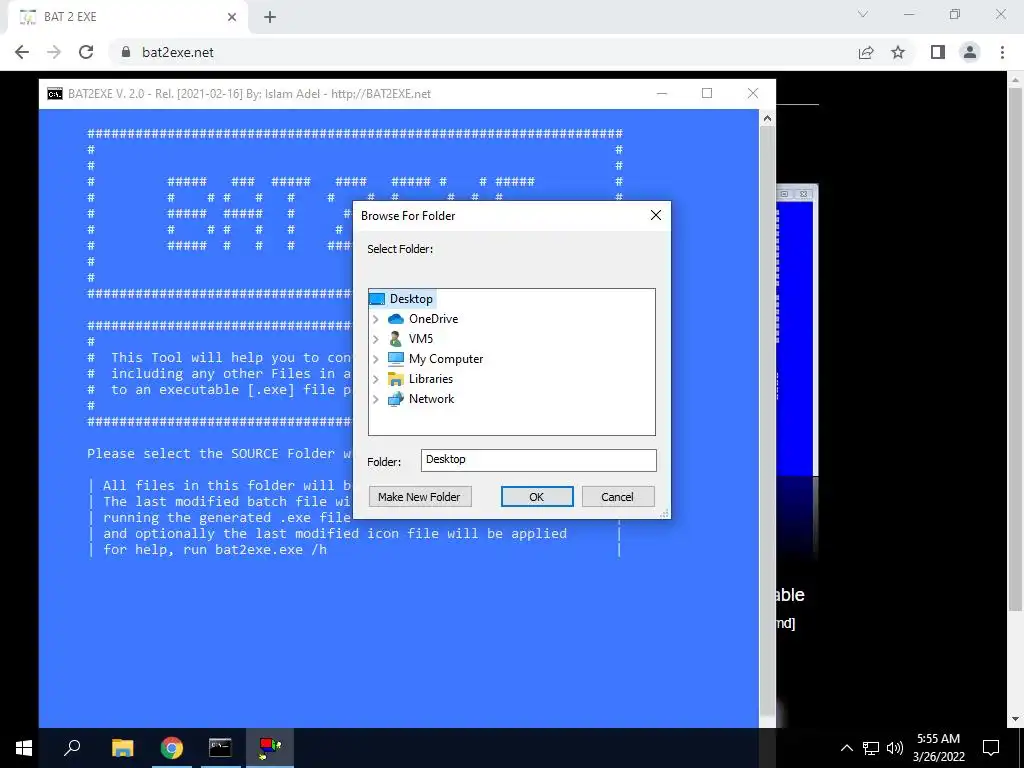Minimize the BAT2EXE console window

coord(662,94)
